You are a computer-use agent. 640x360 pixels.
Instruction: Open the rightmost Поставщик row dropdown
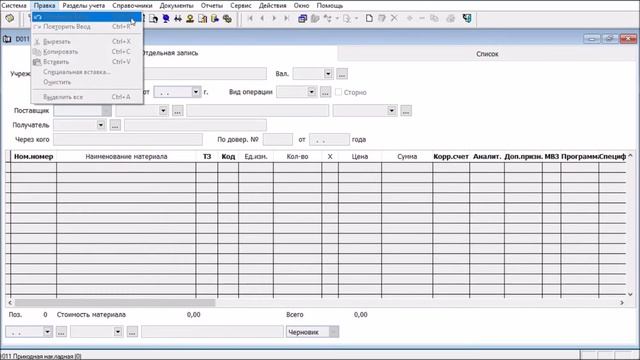392,111
